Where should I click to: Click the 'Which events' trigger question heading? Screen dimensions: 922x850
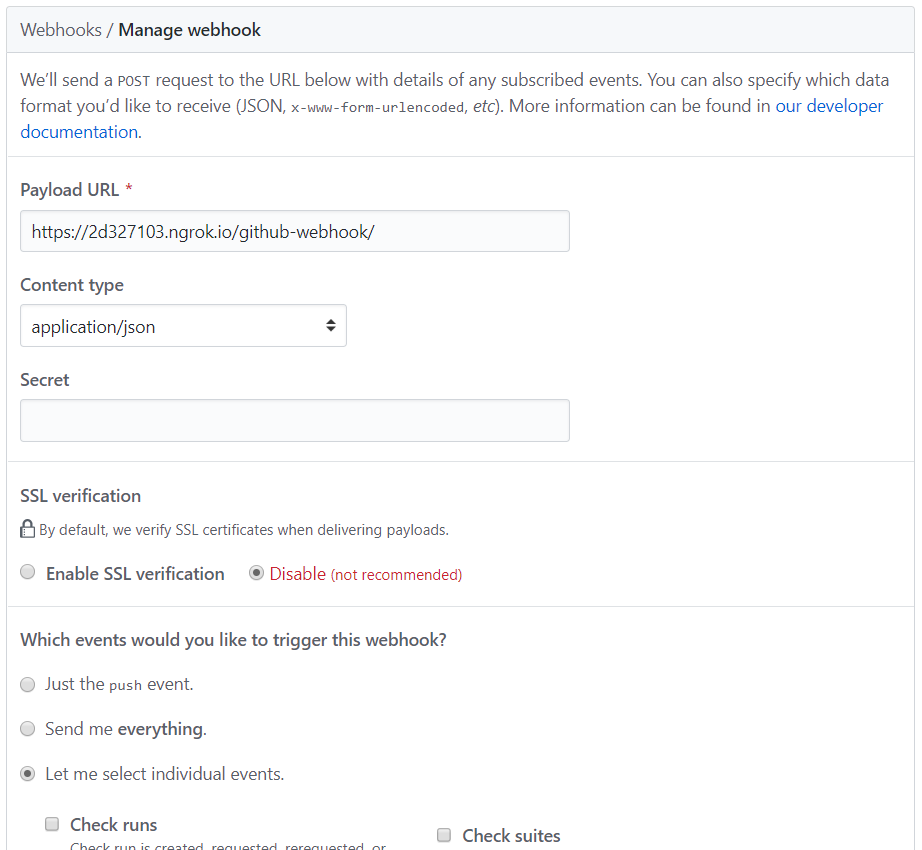[x=233, y=640]
